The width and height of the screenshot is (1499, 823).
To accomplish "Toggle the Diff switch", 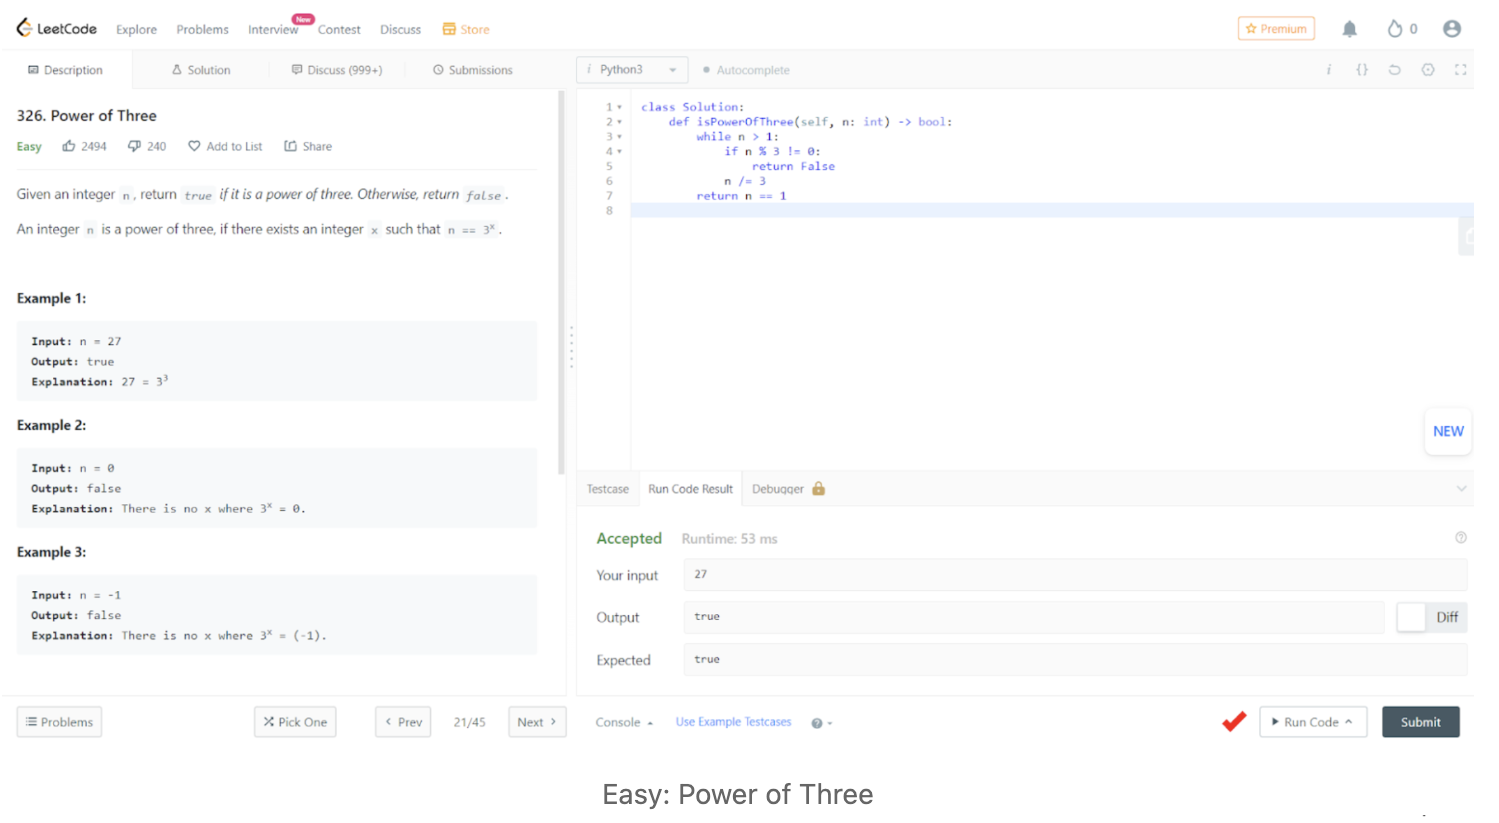I will coord(1412,617).
